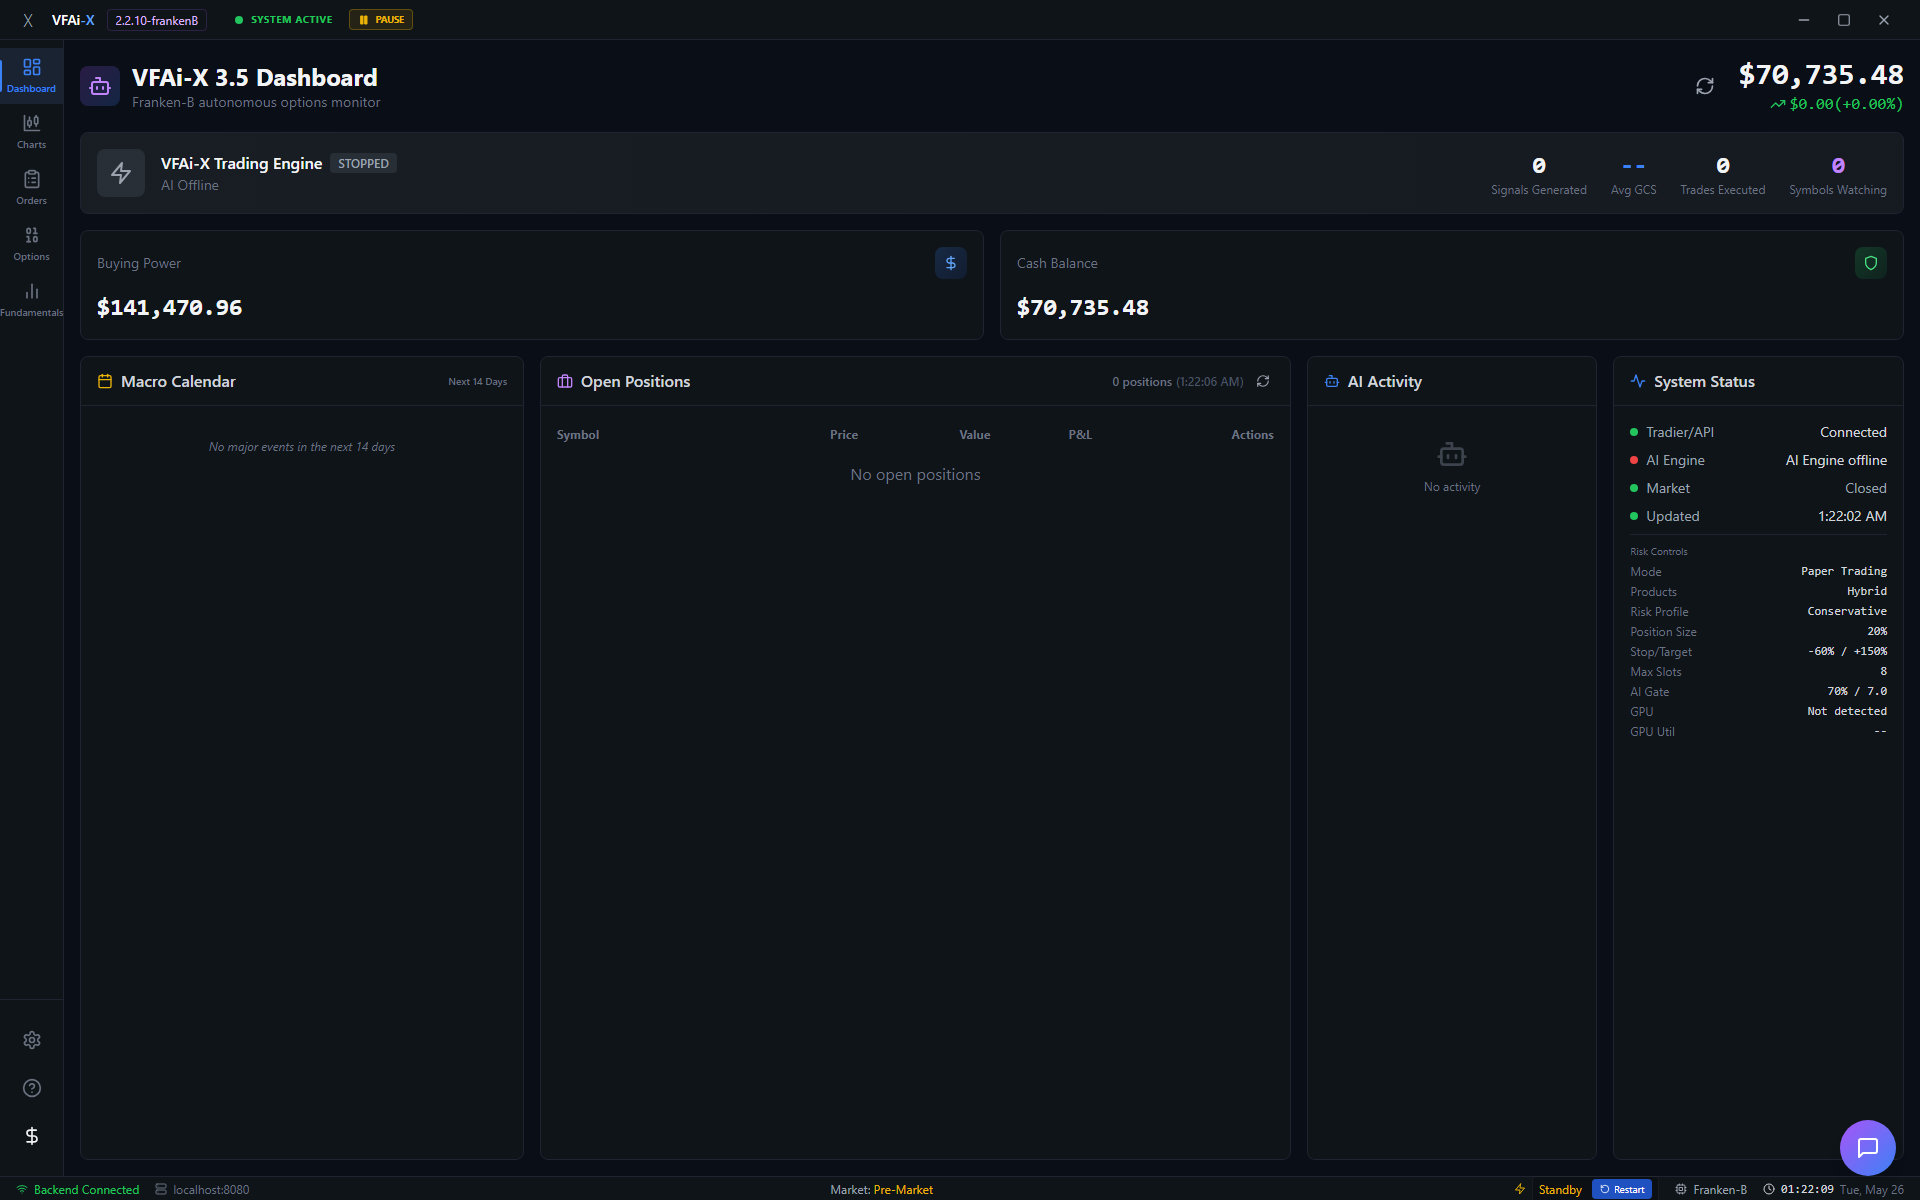Click the $70,735.48 cash balance value
This screenshot has width=1920, height=1200.
point(1083,308)
